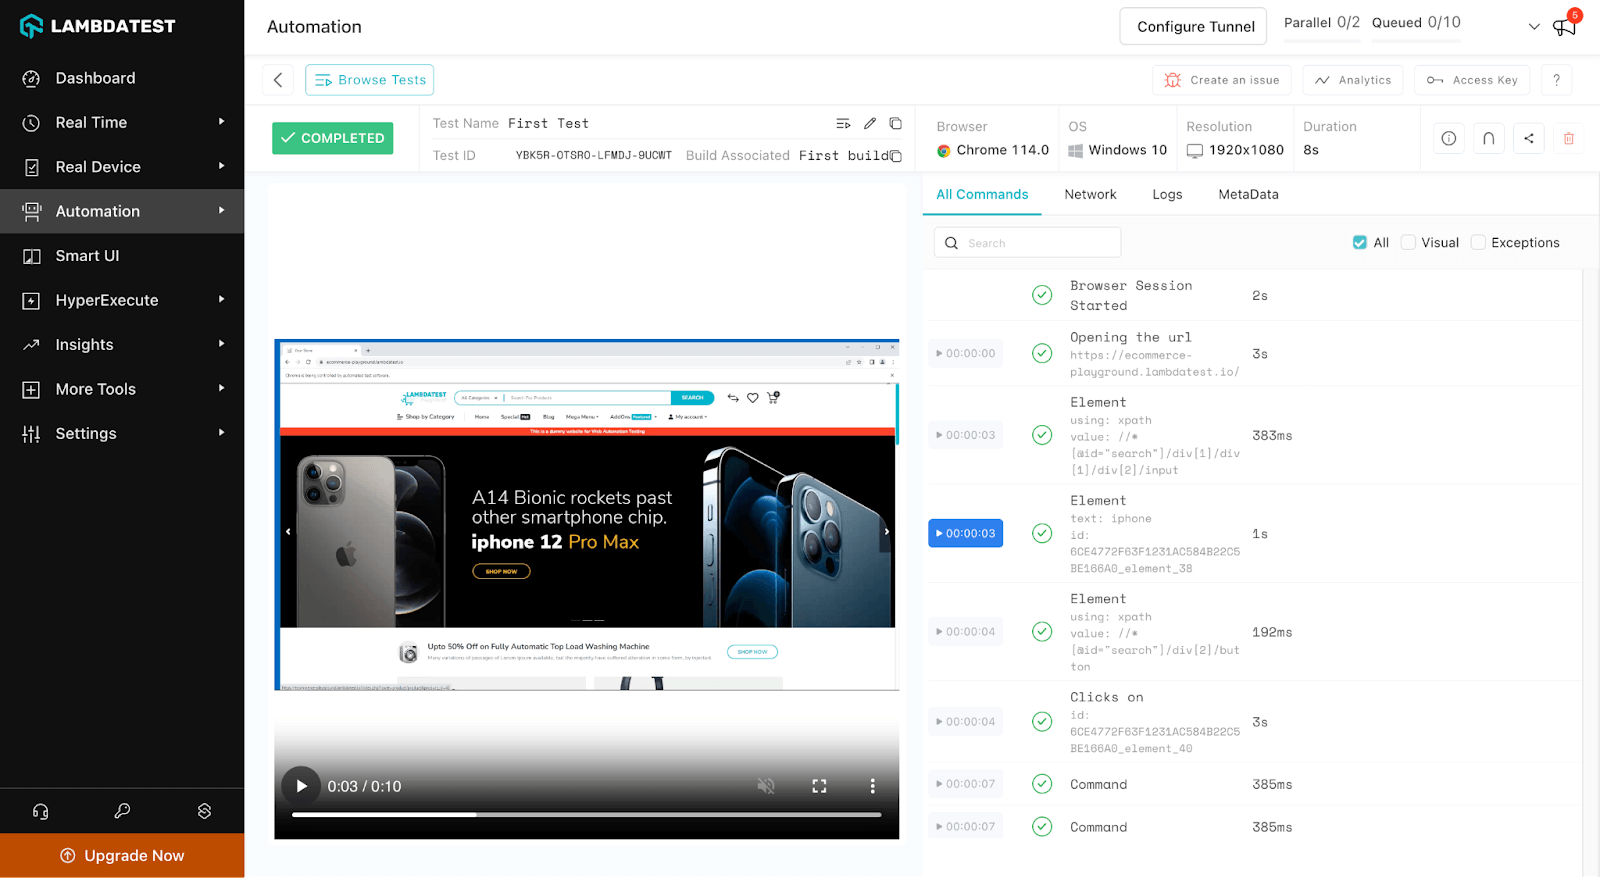
Task: Click the session video screenshot
Action: click(586, 515)
